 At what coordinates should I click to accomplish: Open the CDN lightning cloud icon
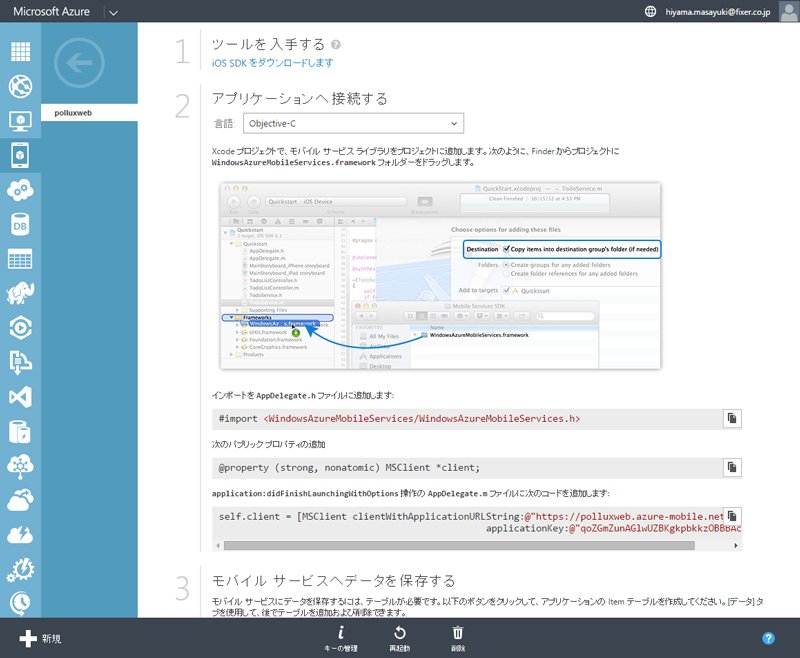point(20,535)
